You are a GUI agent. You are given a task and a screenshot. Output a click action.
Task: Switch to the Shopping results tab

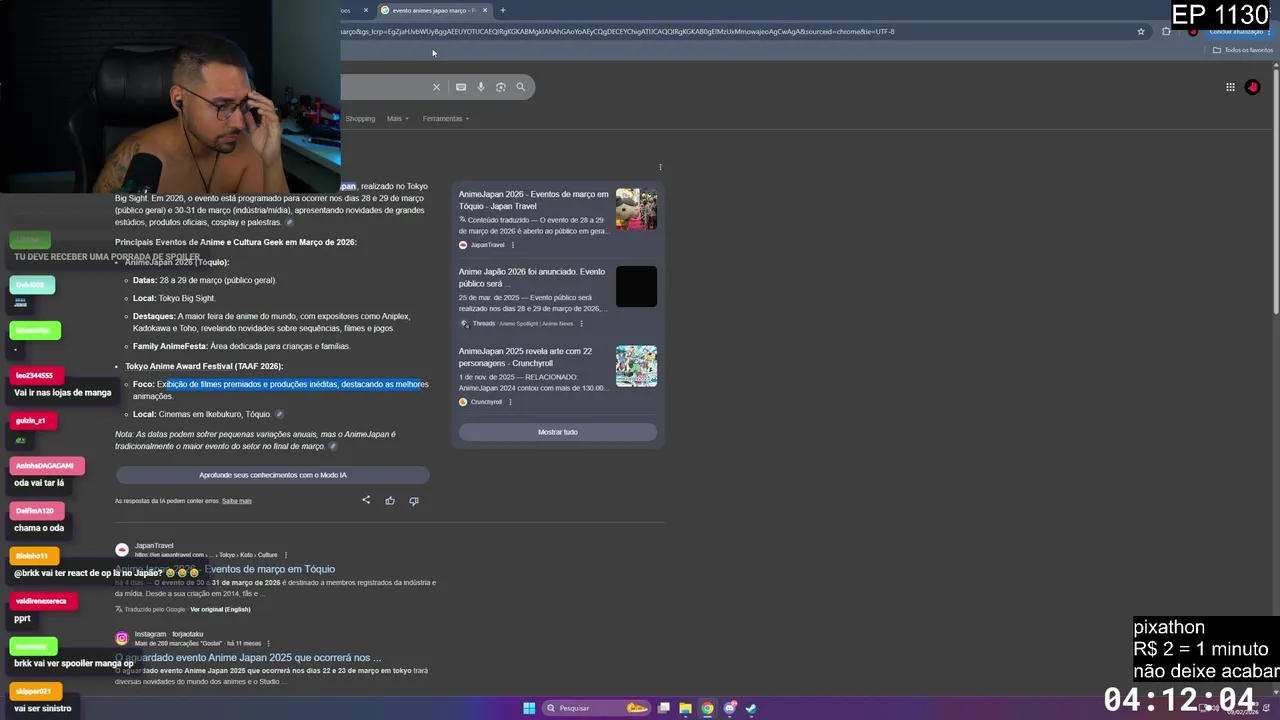coord(360,118)
